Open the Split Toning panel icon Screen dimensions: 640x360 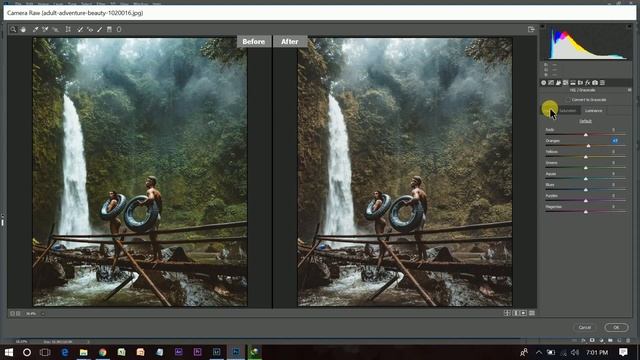[x=573, y=83]
